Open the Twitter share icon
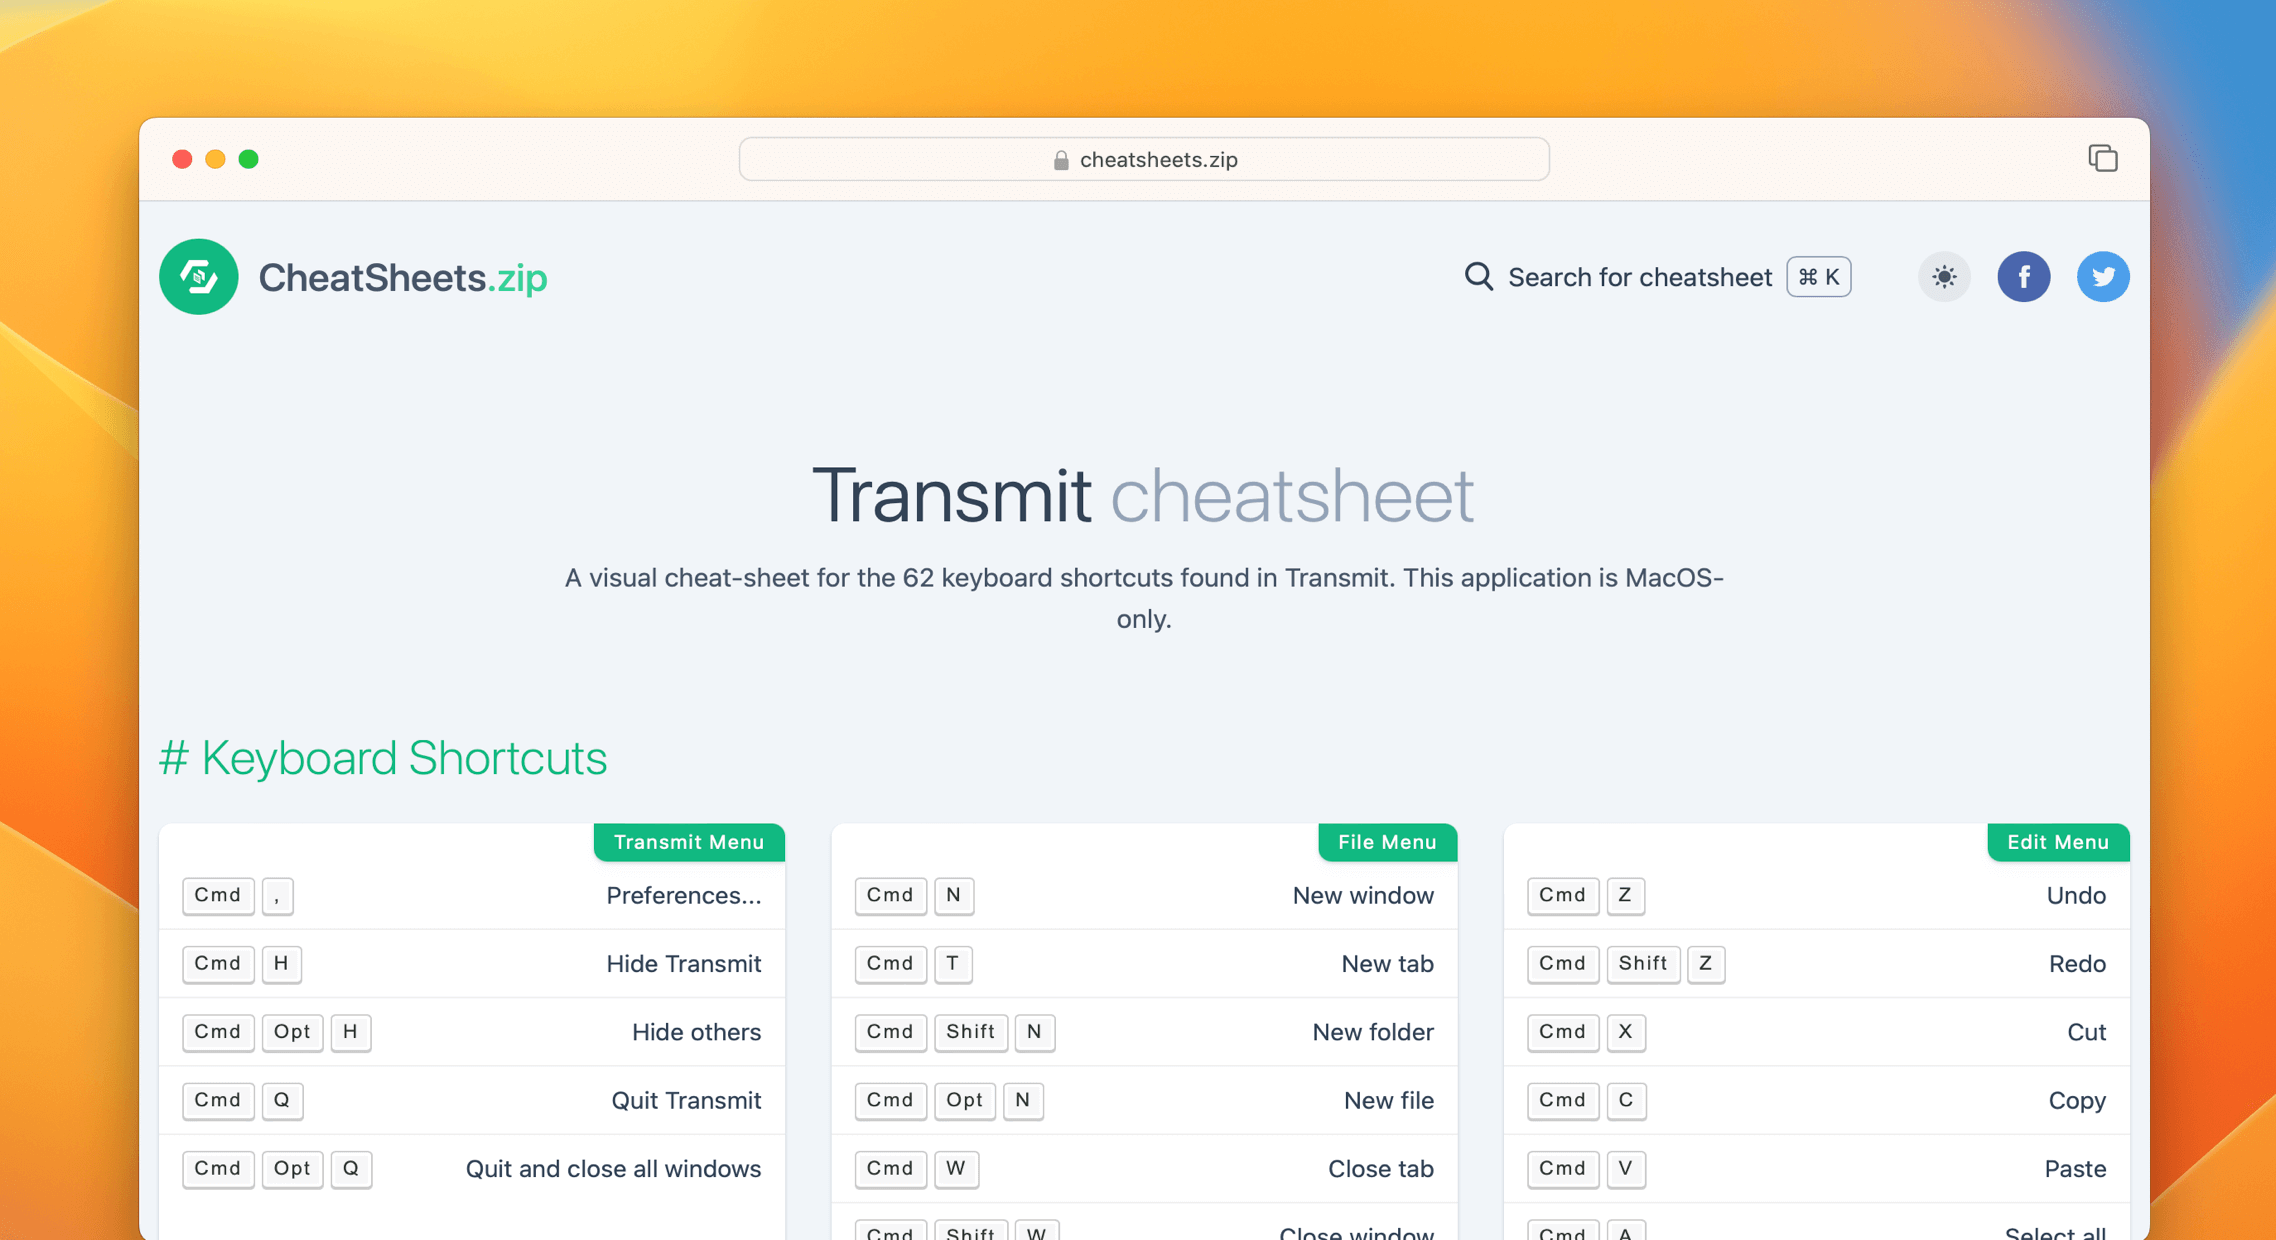Screen dimensions: 2276x1240 [x=2102, y=277]
